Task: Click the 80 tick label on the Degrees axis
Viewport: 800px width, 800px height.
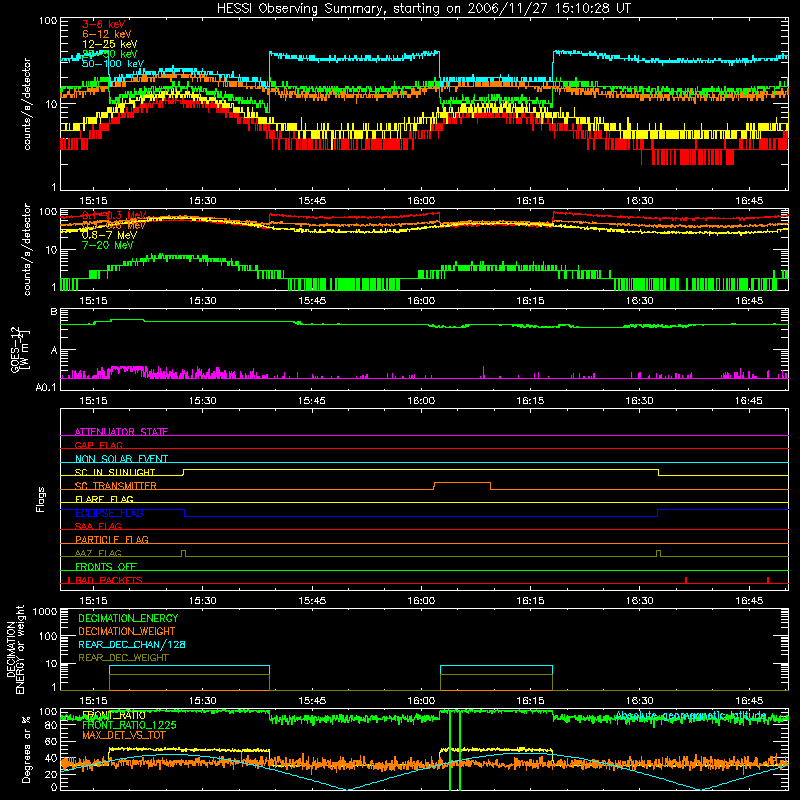Action: click(x=51, y=725)
